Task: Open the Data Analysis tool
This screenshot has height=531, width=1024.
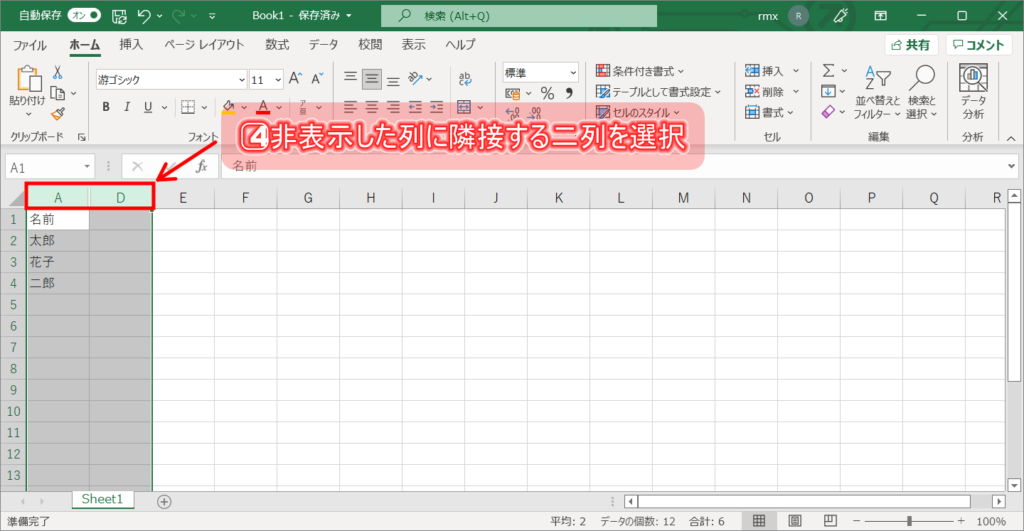Action: click(x=973, y=92)
